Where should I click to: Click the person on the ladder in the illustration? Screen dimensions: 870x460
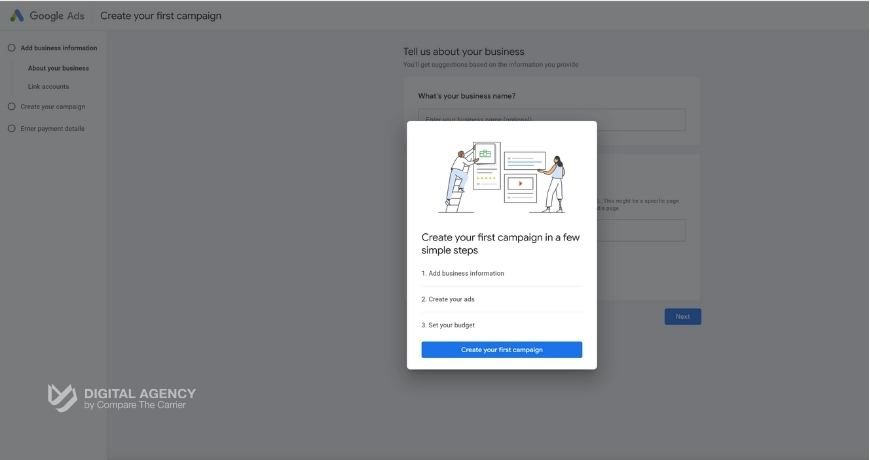click(459, 173)
